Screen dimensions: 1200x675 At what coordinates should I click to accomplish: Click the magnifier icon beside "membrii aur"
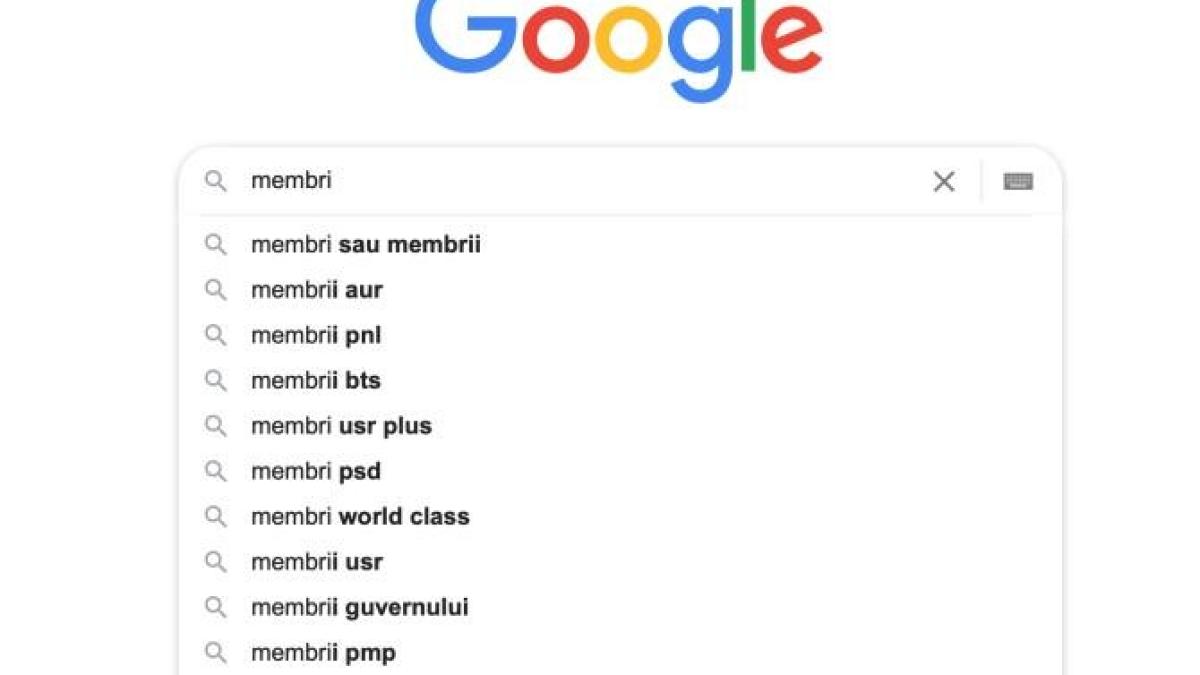point(216,290)
